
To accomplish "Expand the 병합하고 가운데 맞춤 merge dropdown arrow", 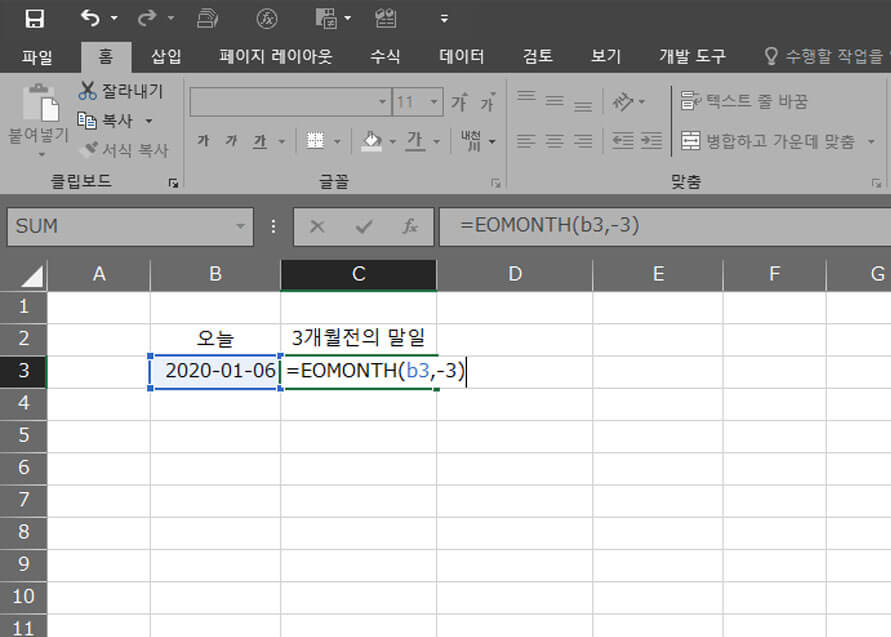I will coord(869,141).
